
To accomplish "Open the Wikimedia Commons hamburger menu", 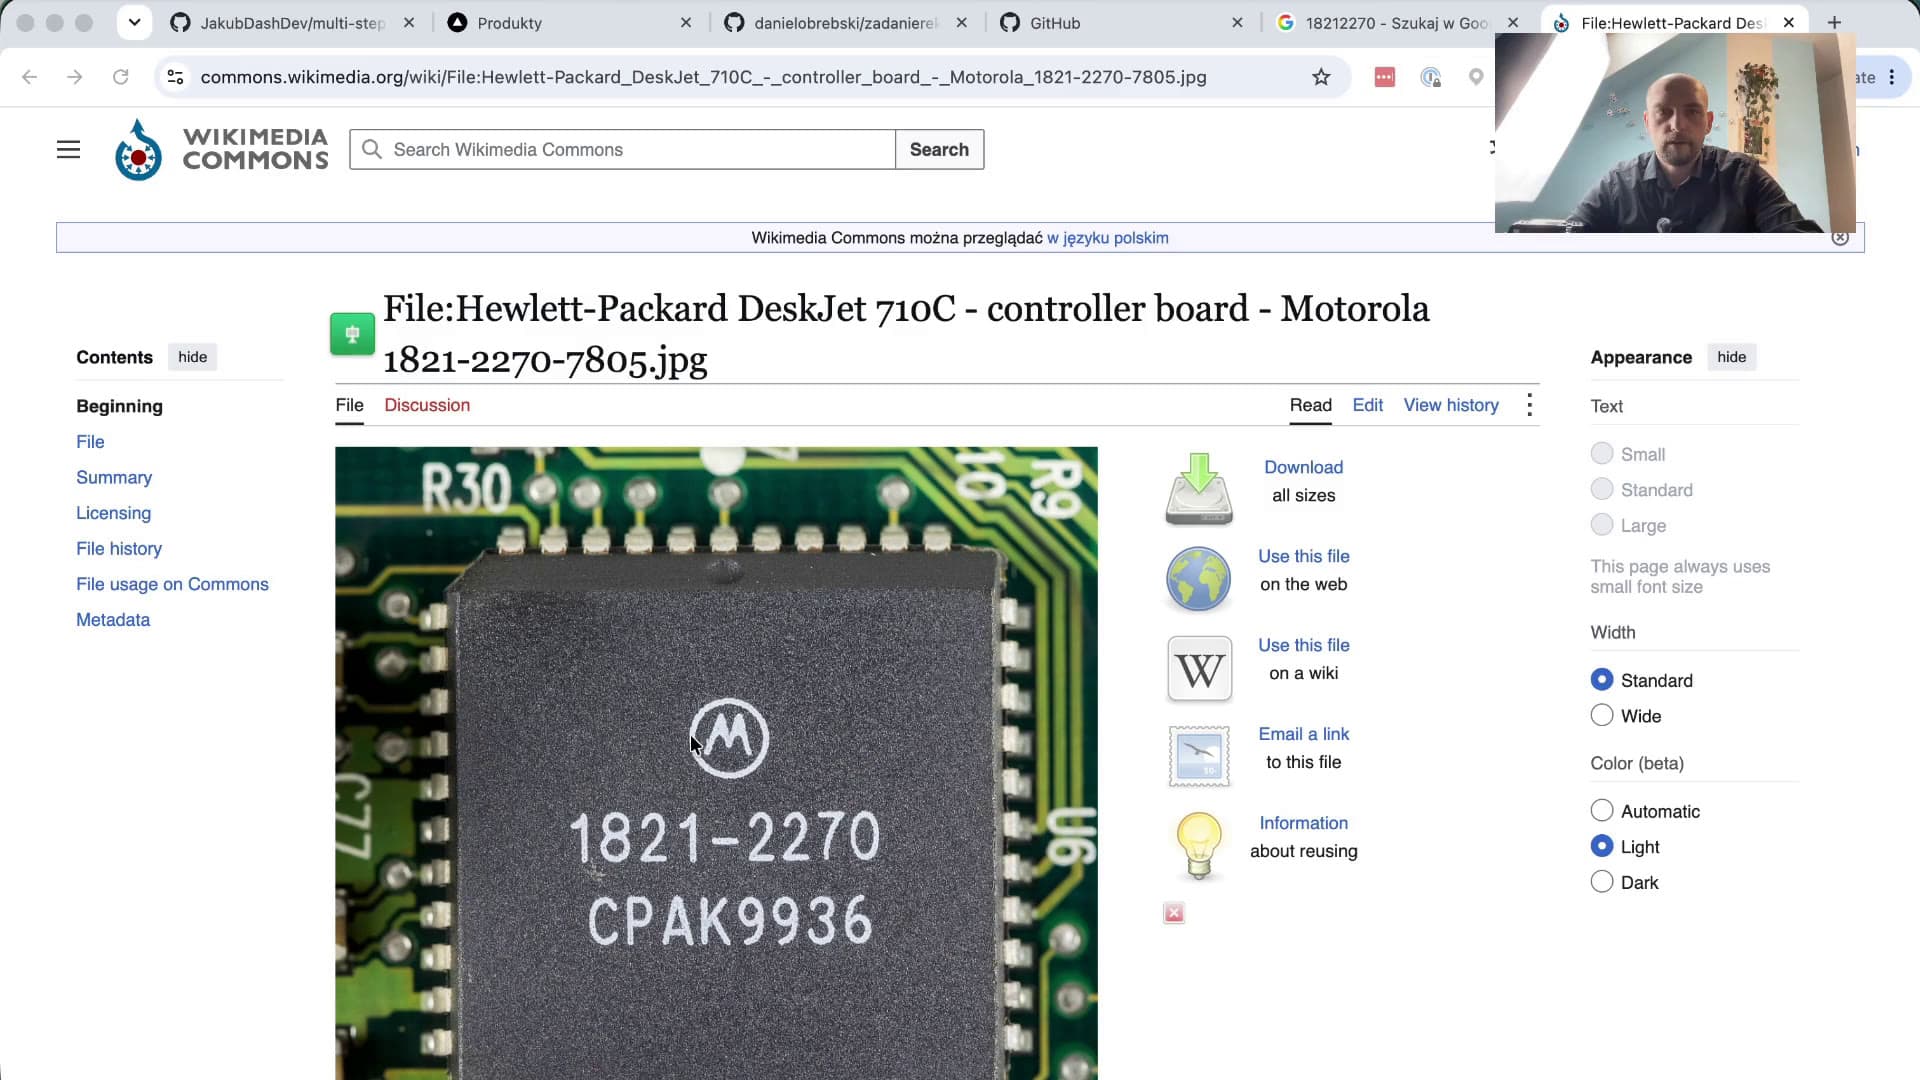I will (68, 150).
